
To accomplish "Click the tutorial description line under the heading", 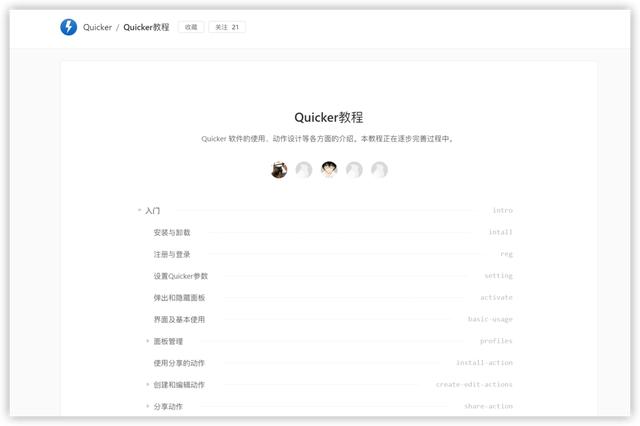I will 327,139.
